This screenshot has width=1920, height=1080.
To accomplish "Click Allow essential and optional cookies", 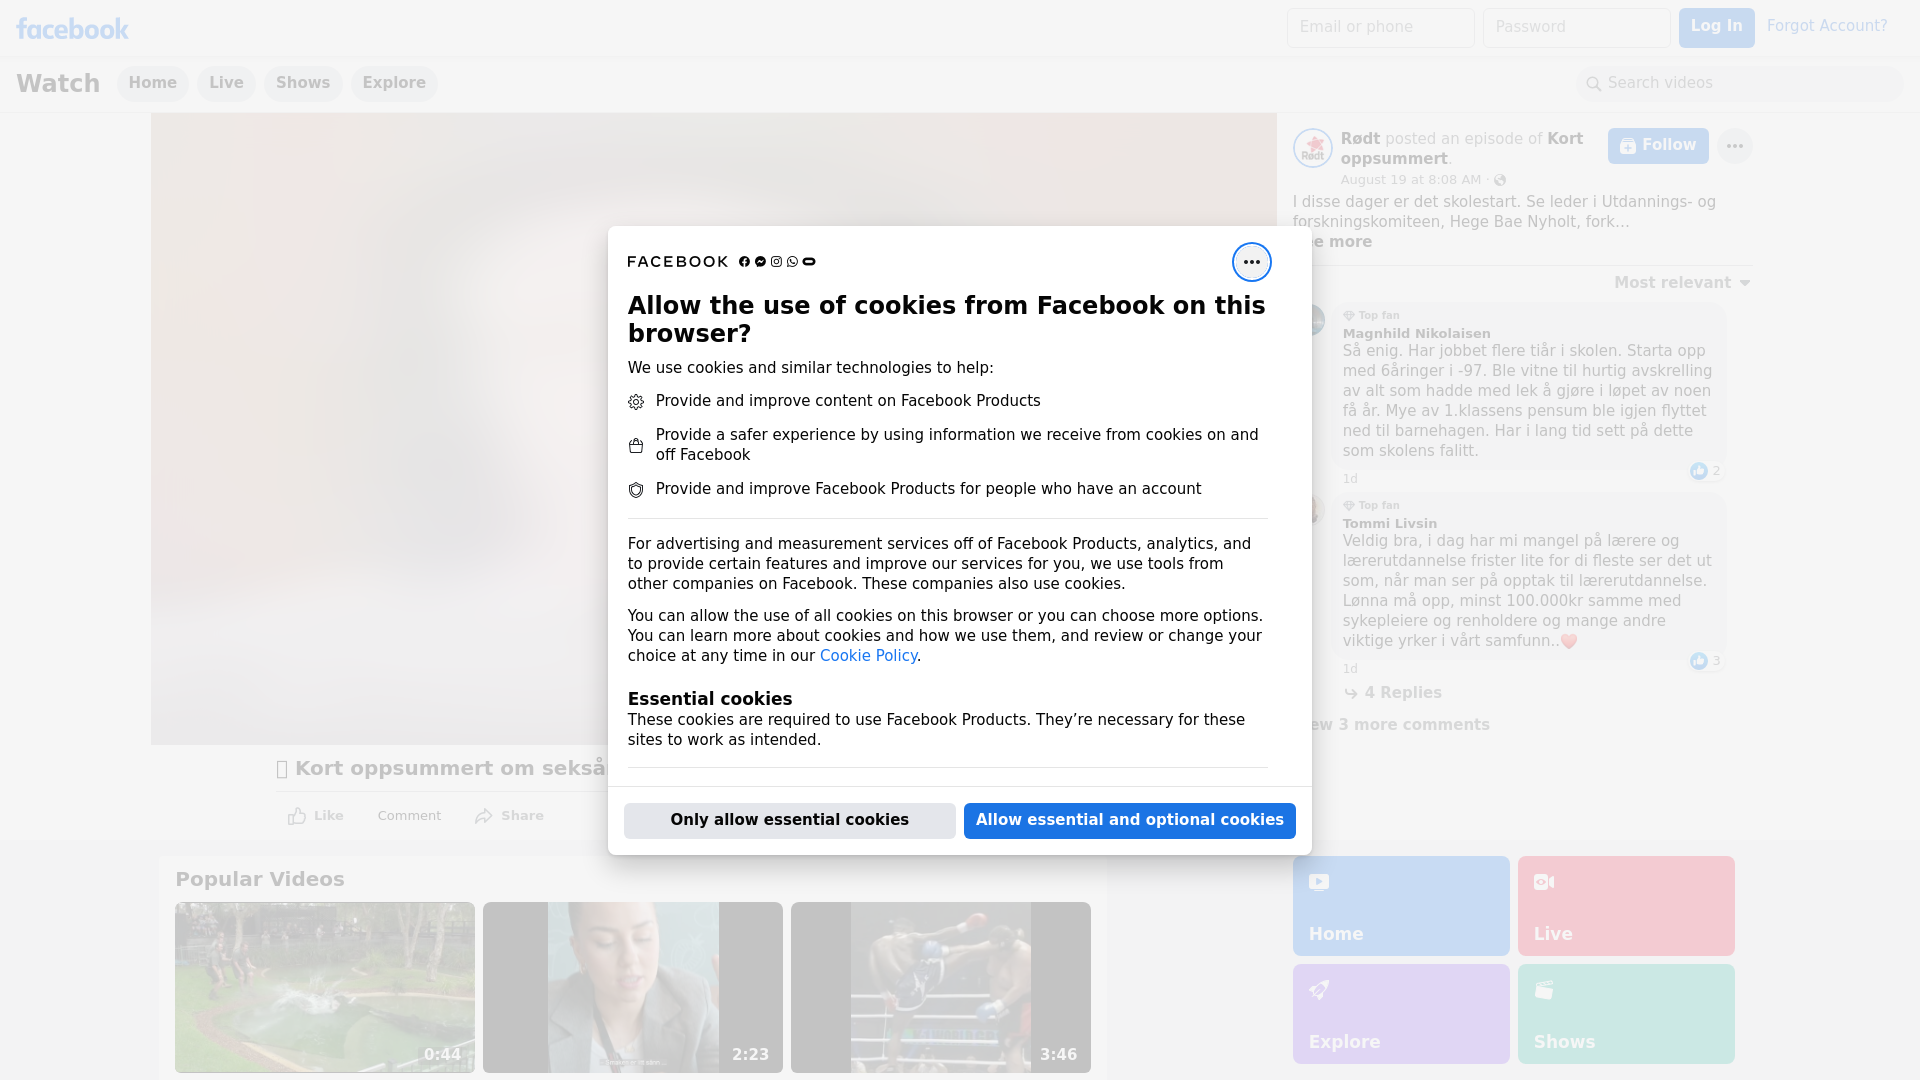I will [1129, 820].
